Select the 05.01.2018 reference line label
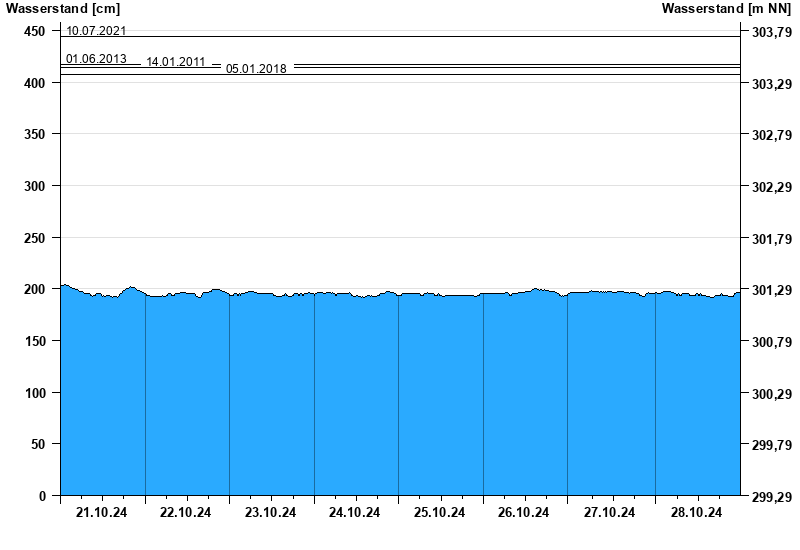 click(256, 69)
